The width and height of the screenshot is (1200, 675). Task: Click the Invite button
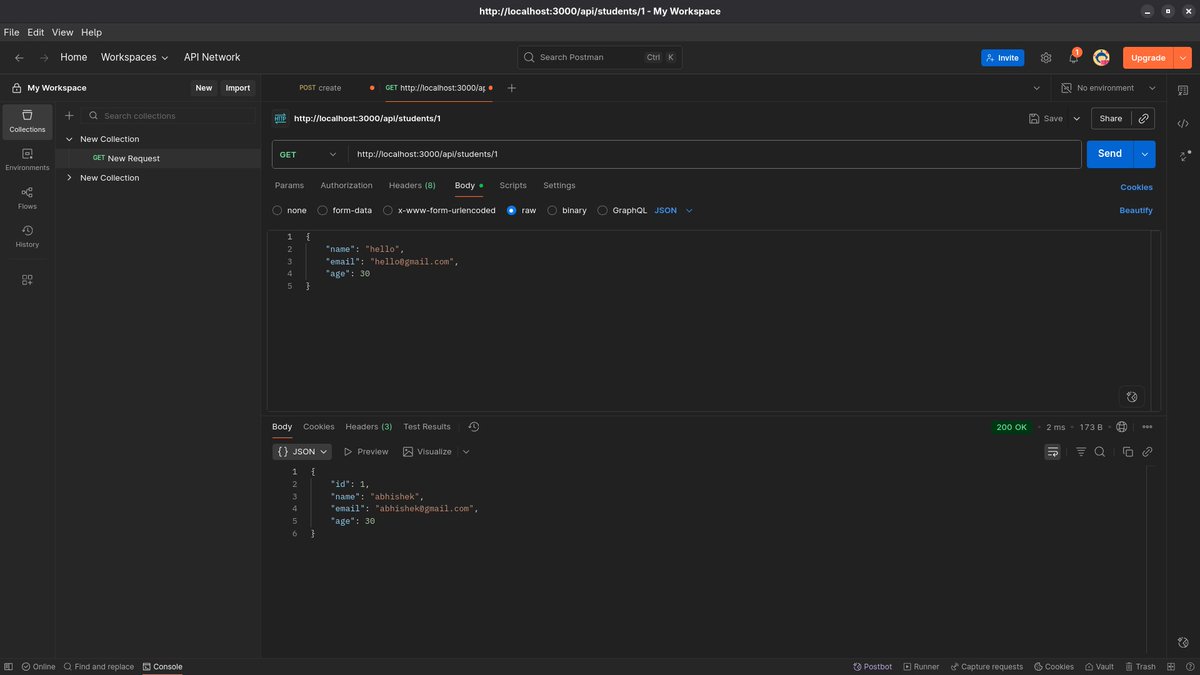click(x=1002, y=58)
